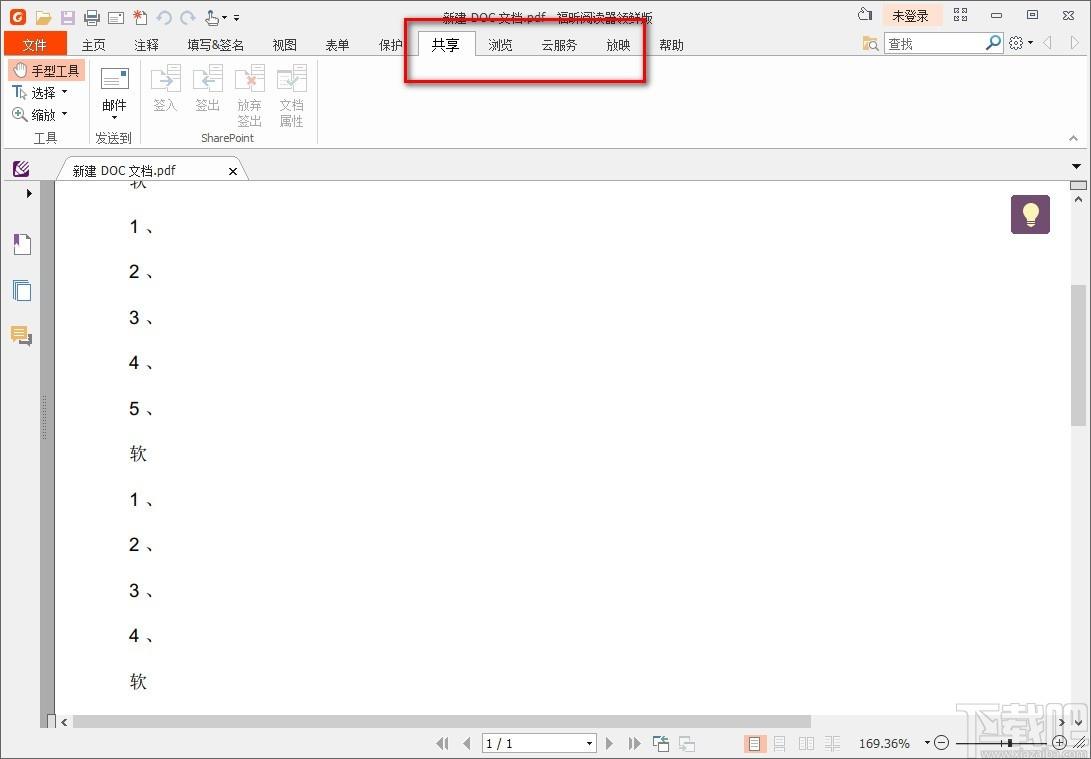Click in the 查找 search field
The width and height of the screenshot is (1091, 759).
click(x=934, y=43)
